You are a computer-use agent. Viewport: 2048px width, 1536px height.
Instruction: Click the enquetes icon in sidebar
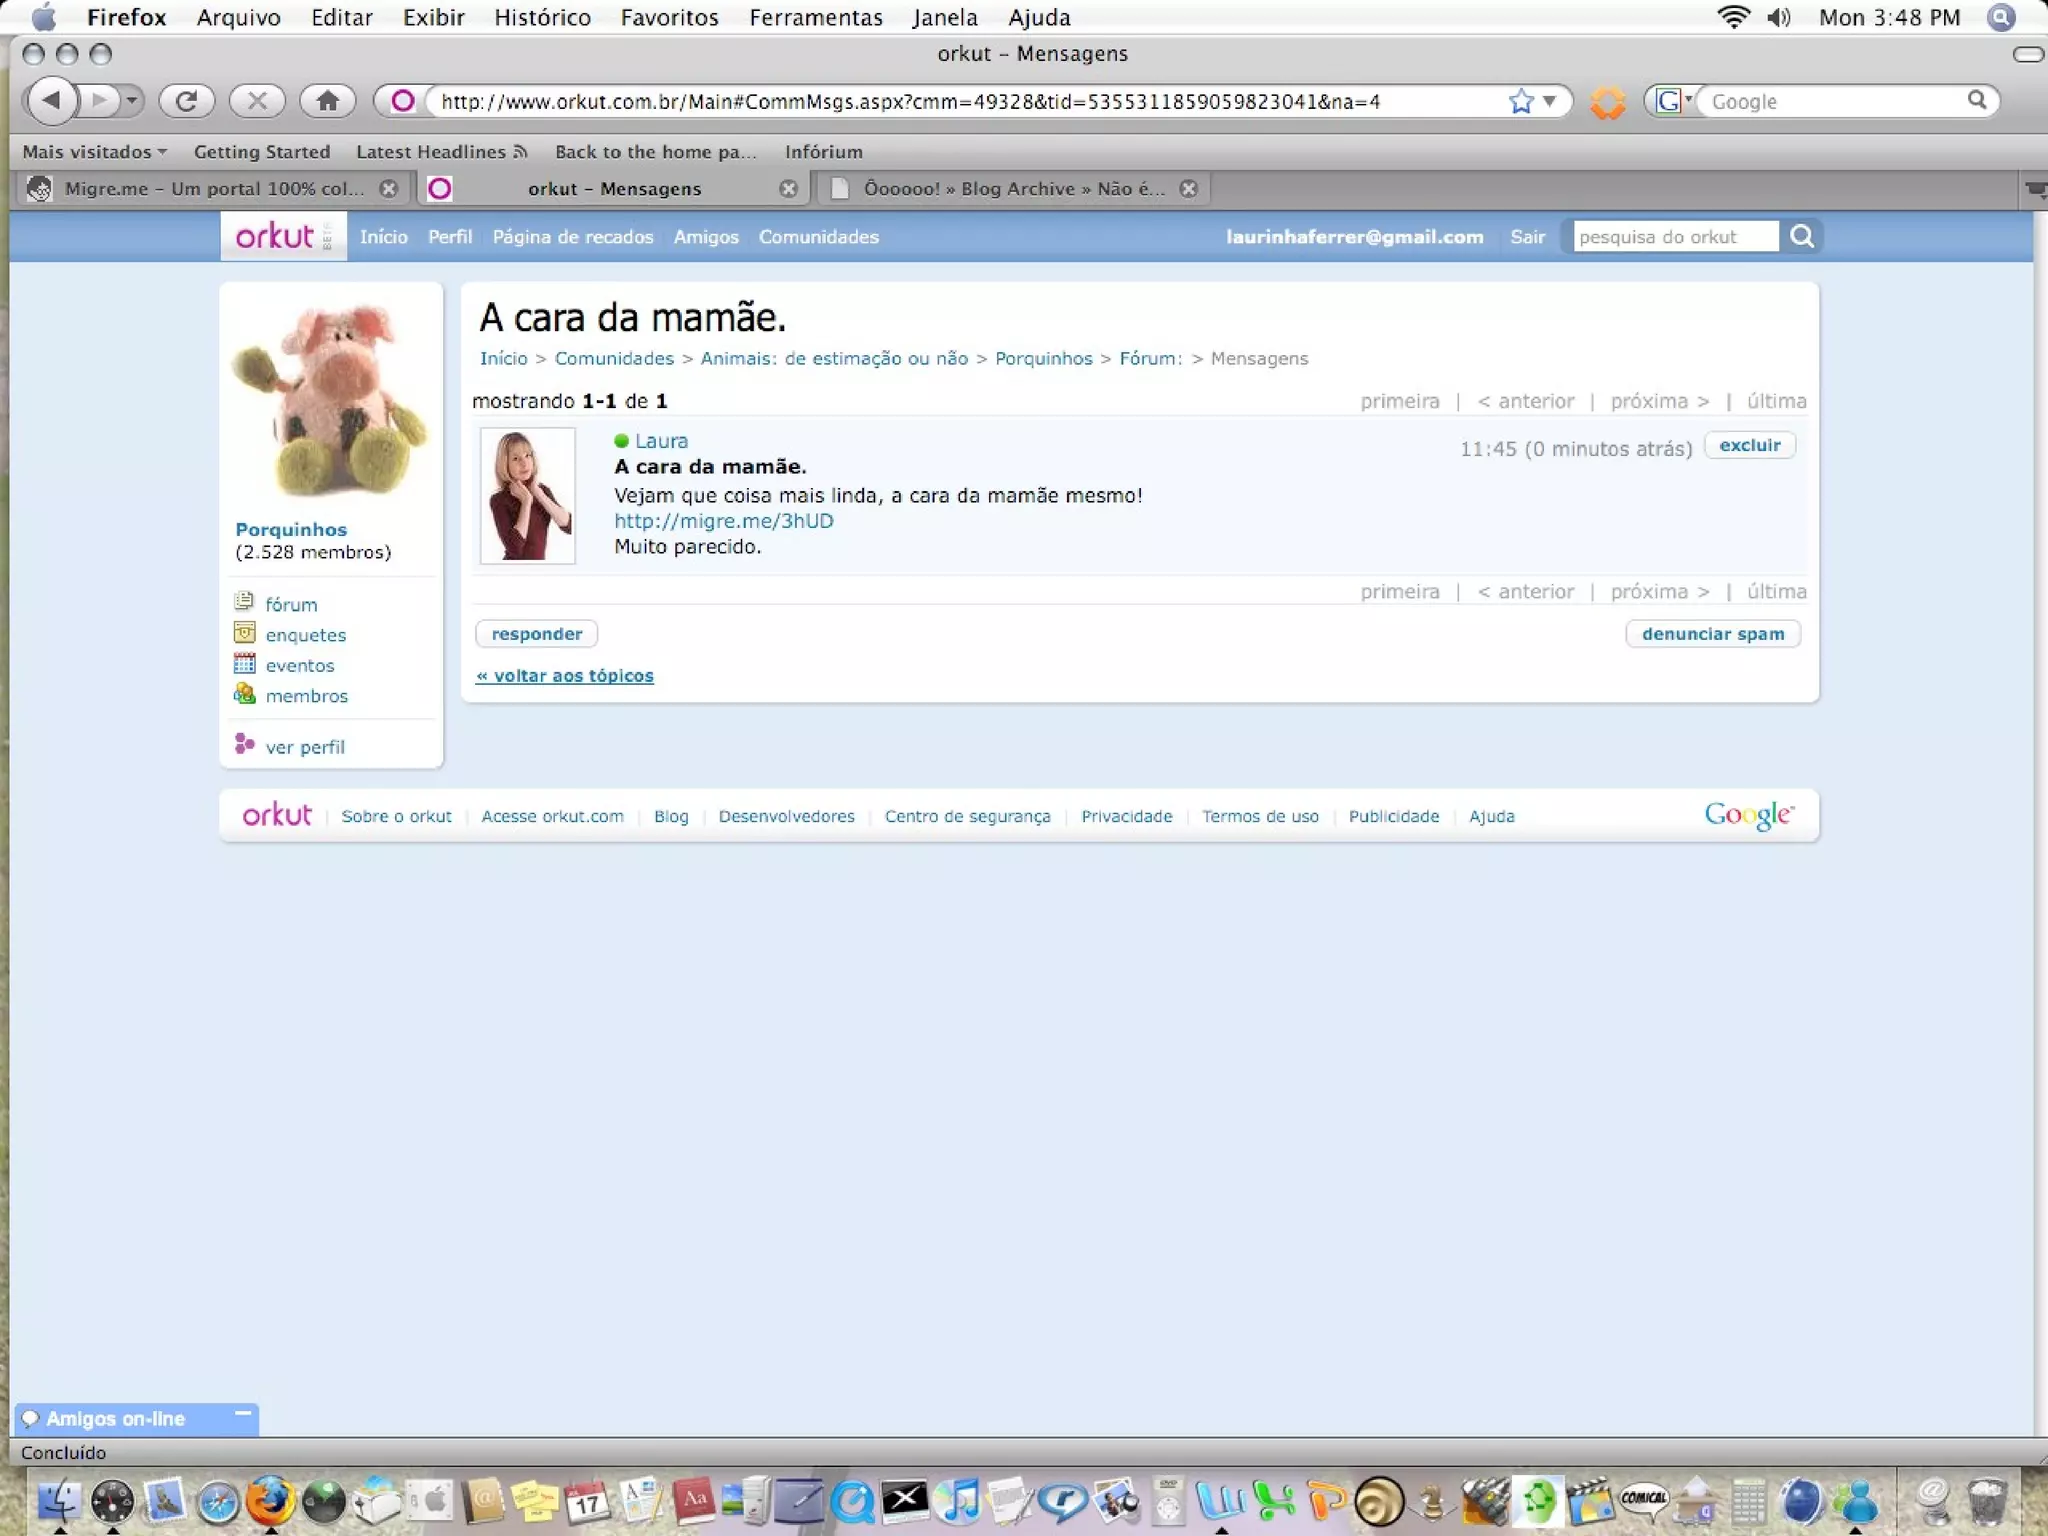tap(244, 633)
